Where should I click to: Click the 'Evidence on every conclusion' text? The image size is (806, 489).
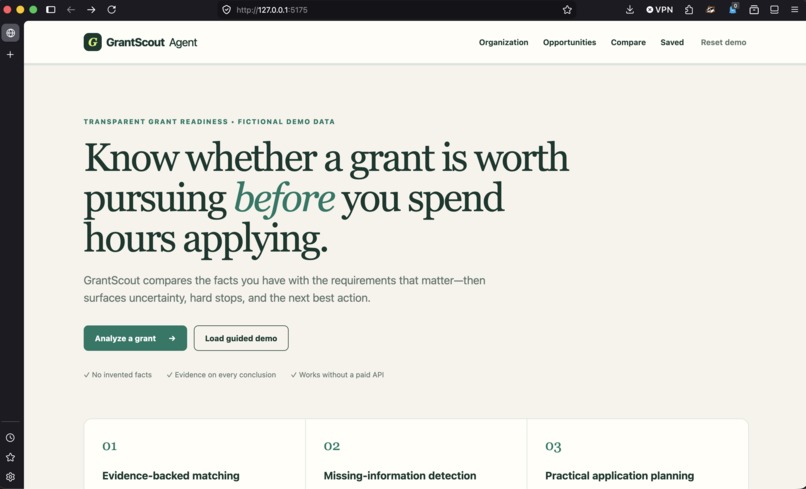tap(225, 375)
